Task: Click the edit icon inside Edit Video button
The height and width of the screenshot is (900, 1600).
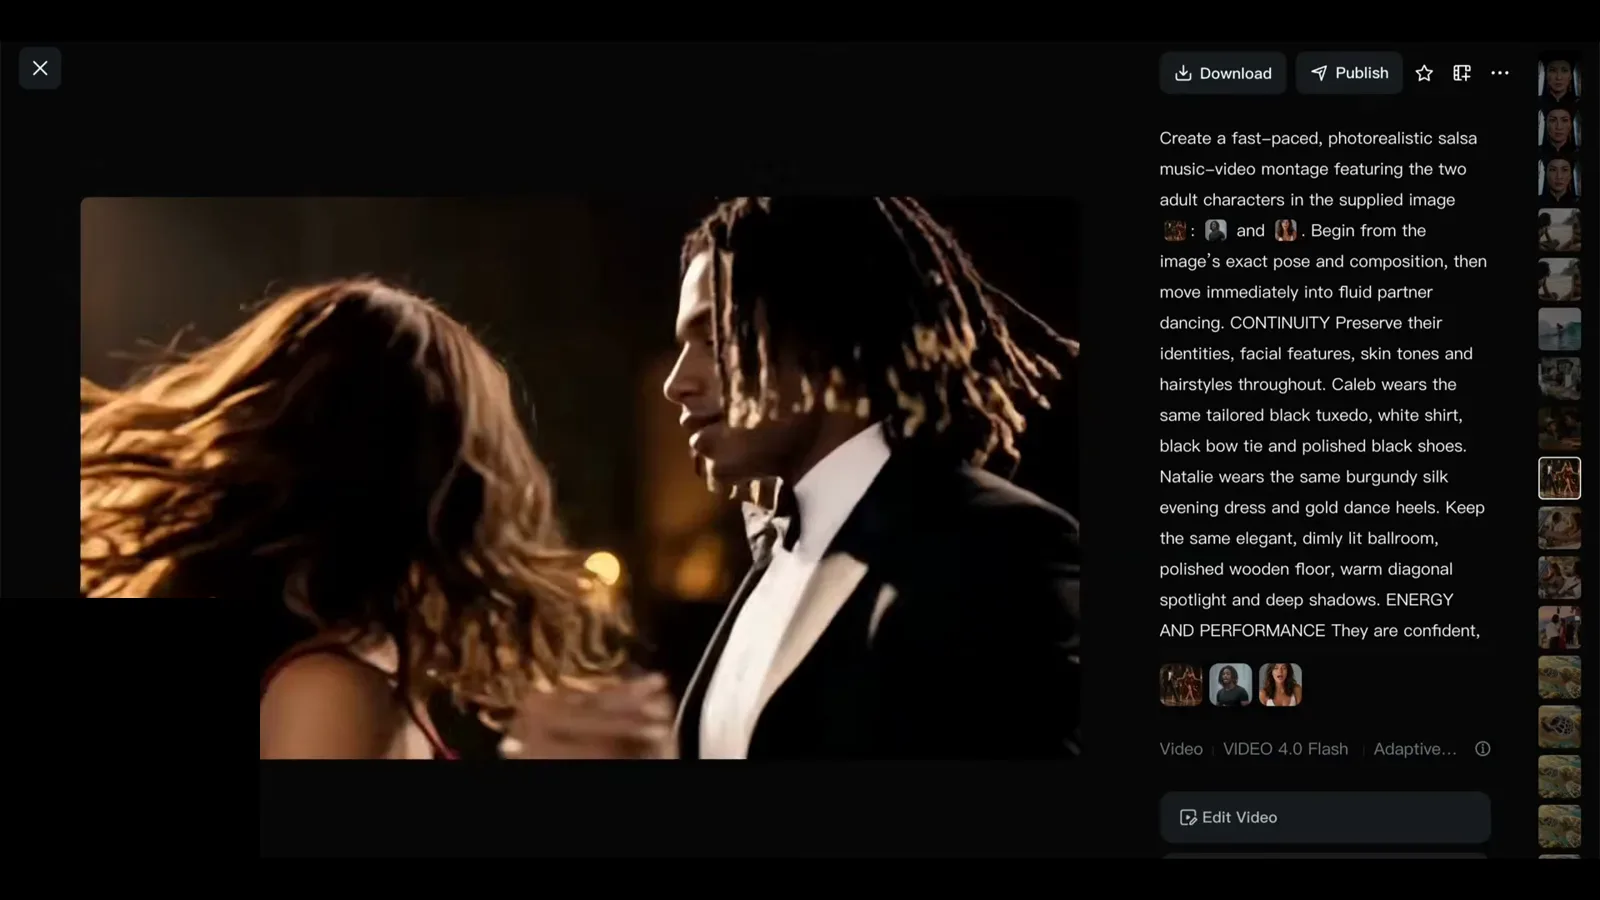Action: pyautogui.click(x=1188, y=817)
